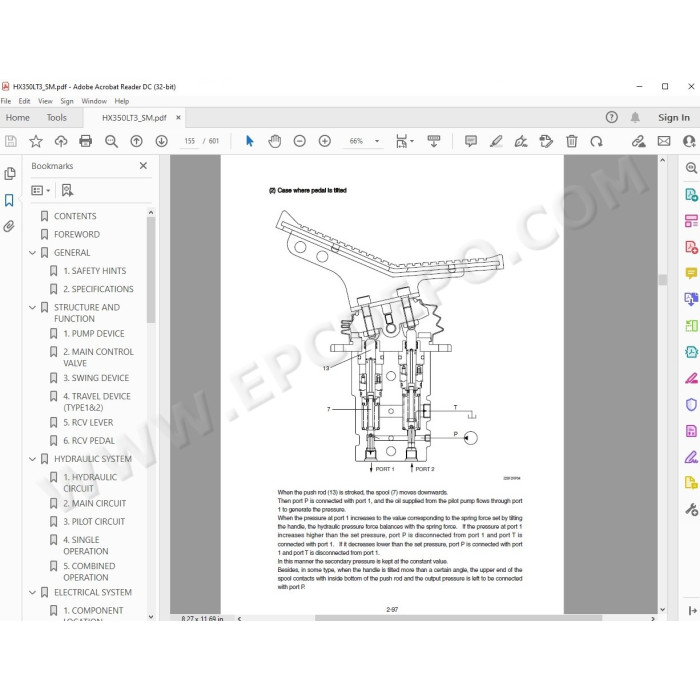Open the File menu
Screen dimensions: 700x700
[x=6, y=101]
